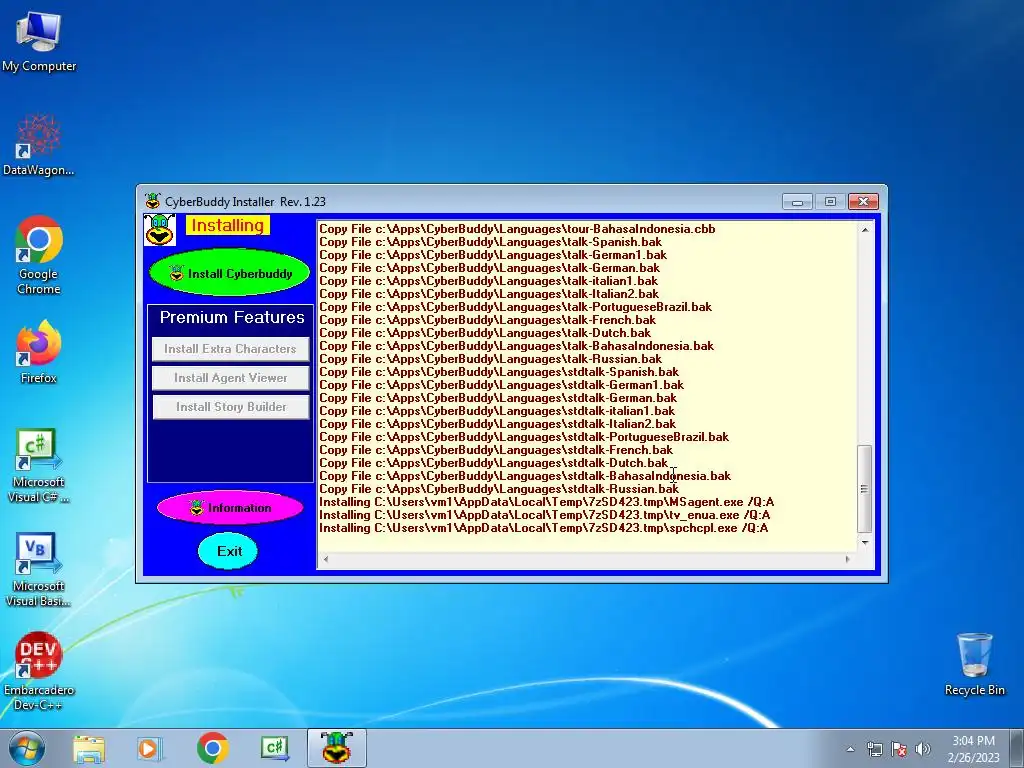Viewport: 1024px width, 768px height.
Task: Click the vertical scrollbar thumb in the log
Action: 865,488
